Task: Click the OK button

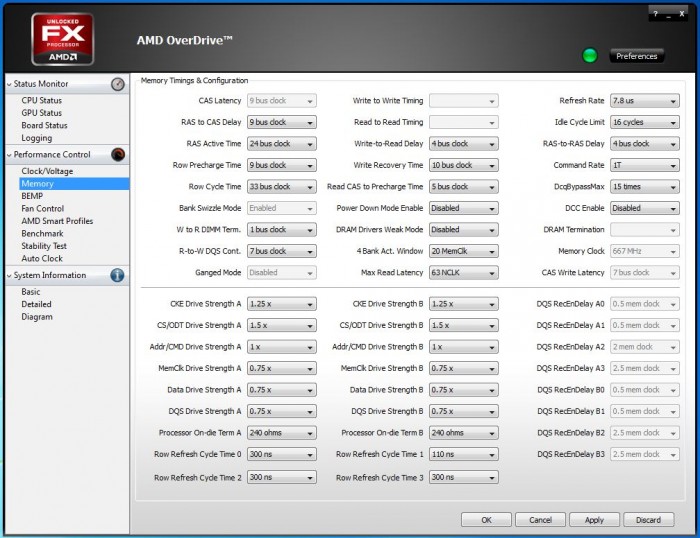Action: coord(486,520)
